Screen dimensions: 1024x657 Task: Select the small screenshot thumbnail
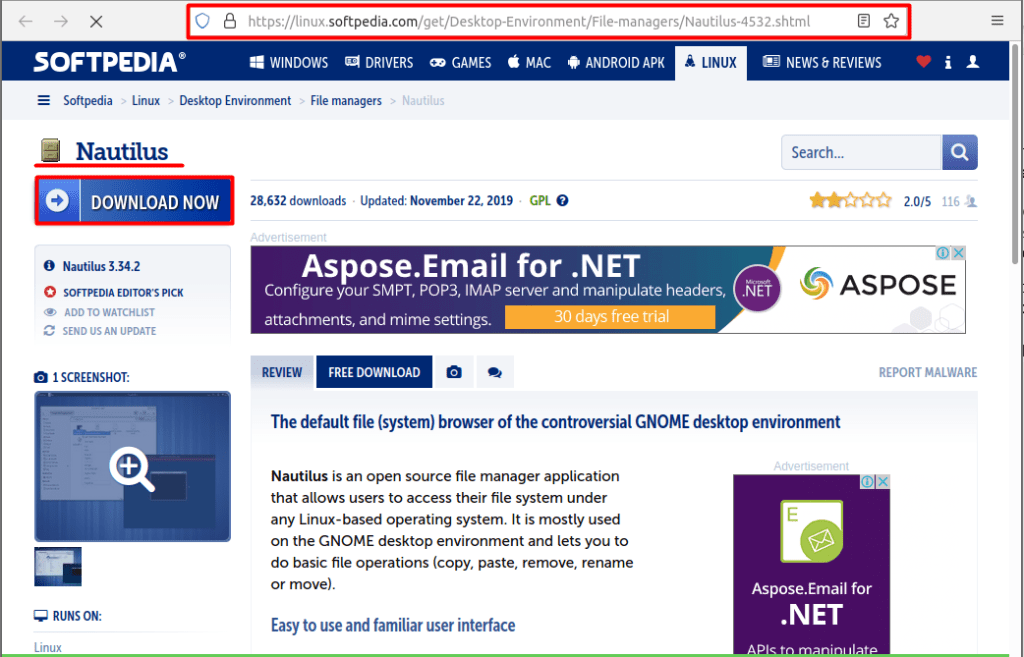coord(58,566)
